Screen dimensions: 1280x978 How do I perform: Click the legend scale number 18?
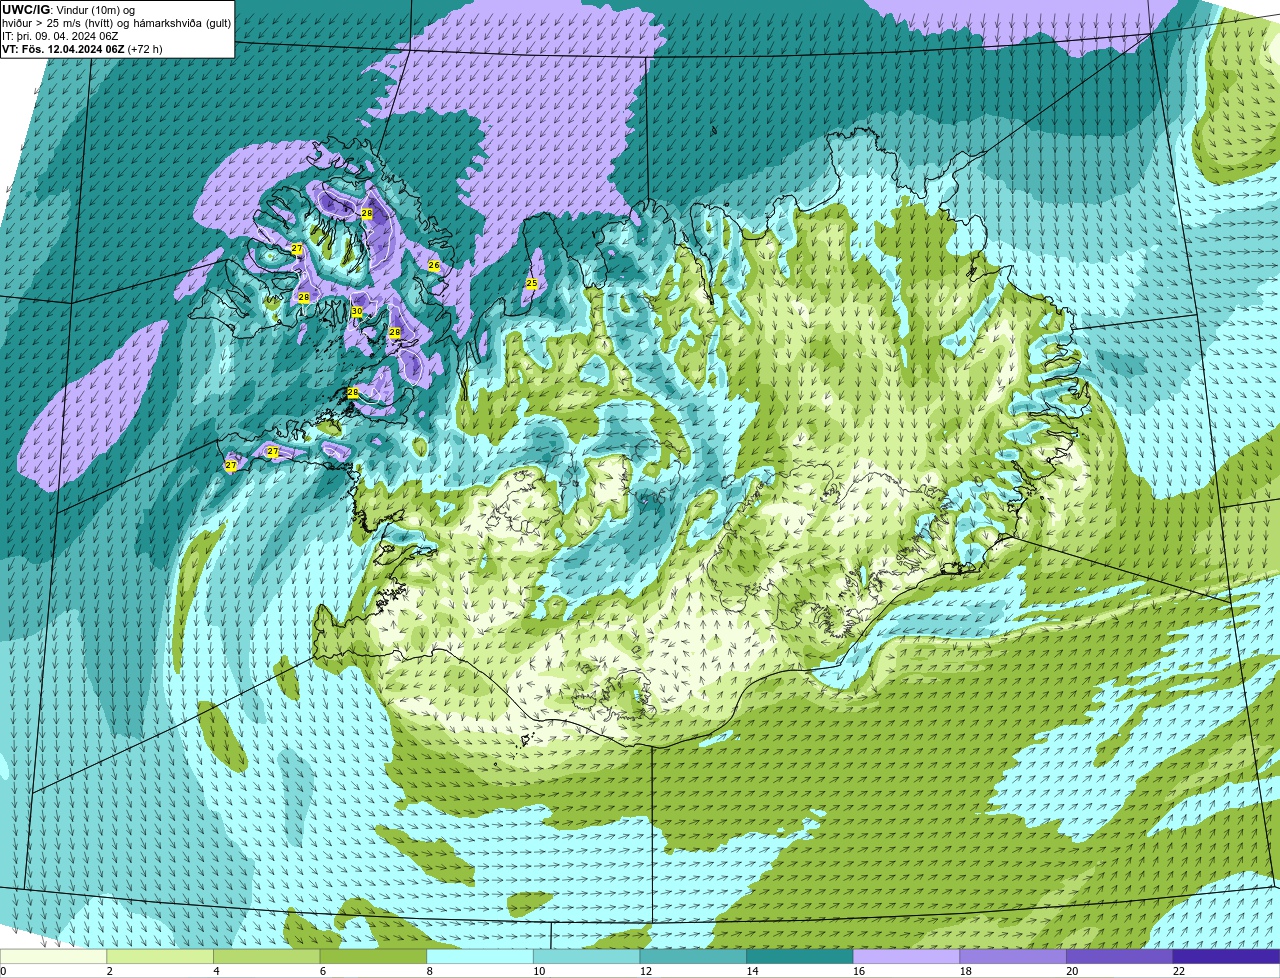tap(965, 971)
